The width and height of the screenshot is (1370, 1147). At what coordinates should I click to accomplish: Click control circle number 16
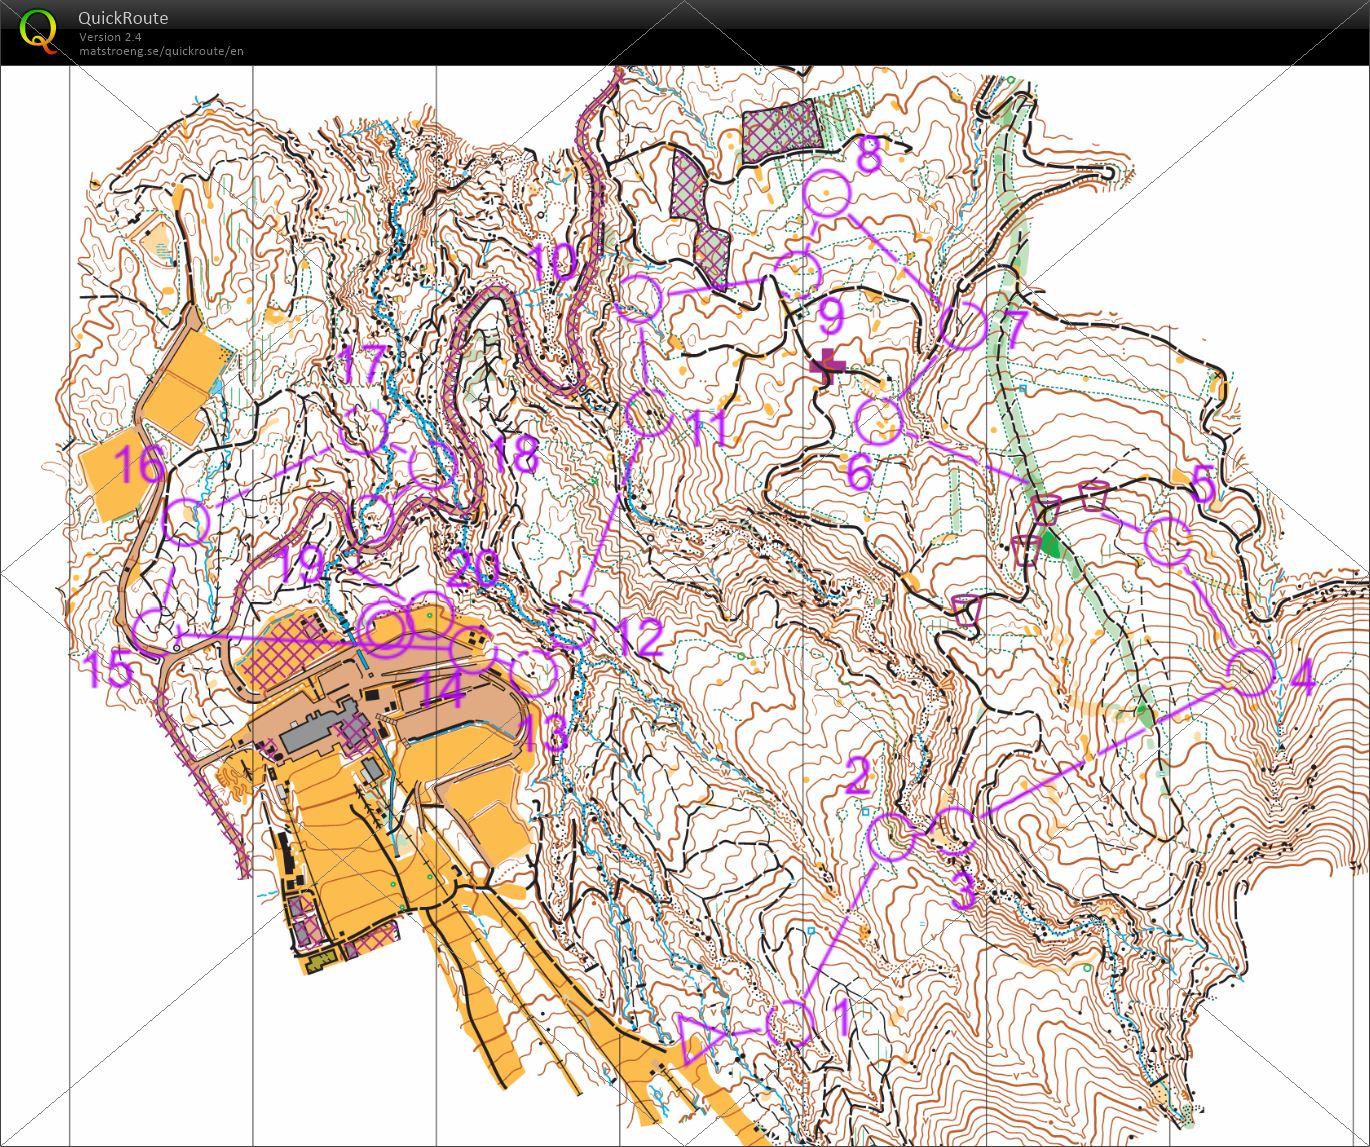pos(185,521)
